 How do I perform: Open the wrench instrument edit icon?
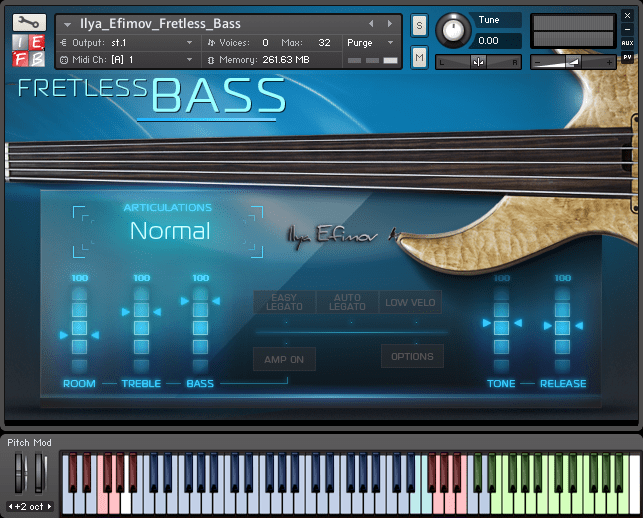(29, 22)
